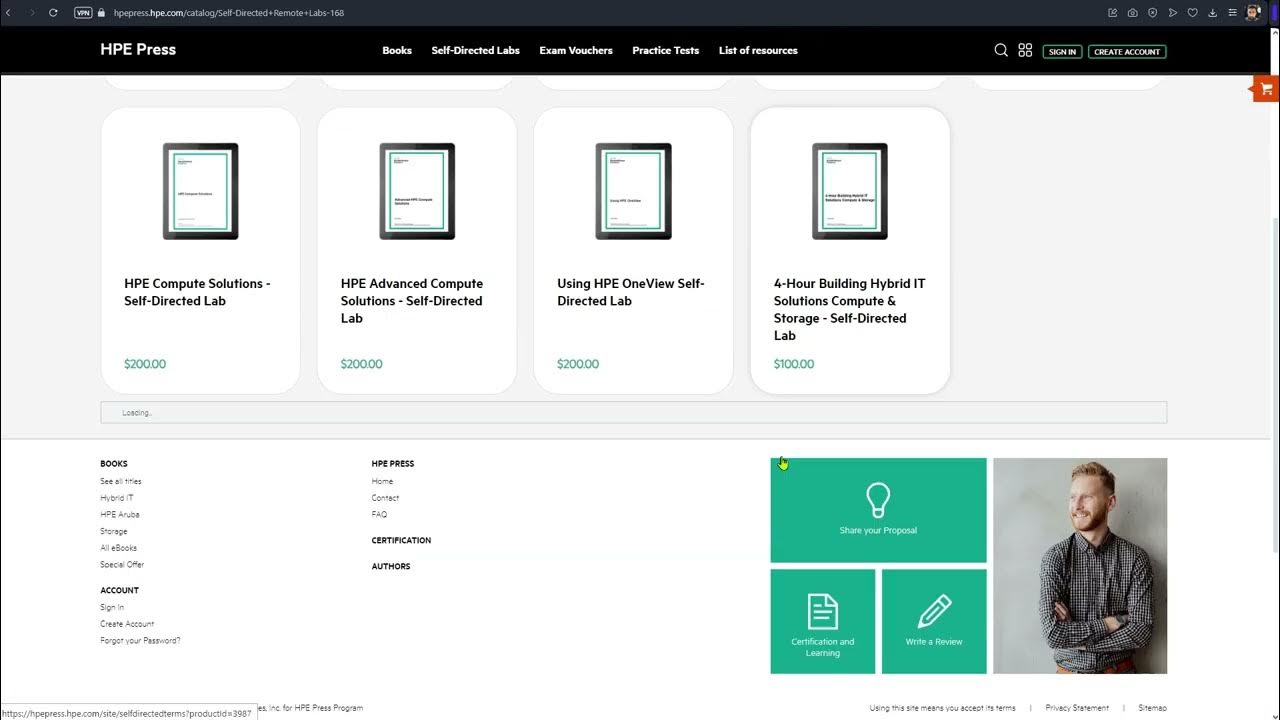This screenshot has width=1280, height=720.
Task: Open the 4-Hour Building Hybrid IT cover thumbnail
Action: click(x=850, y=191)
